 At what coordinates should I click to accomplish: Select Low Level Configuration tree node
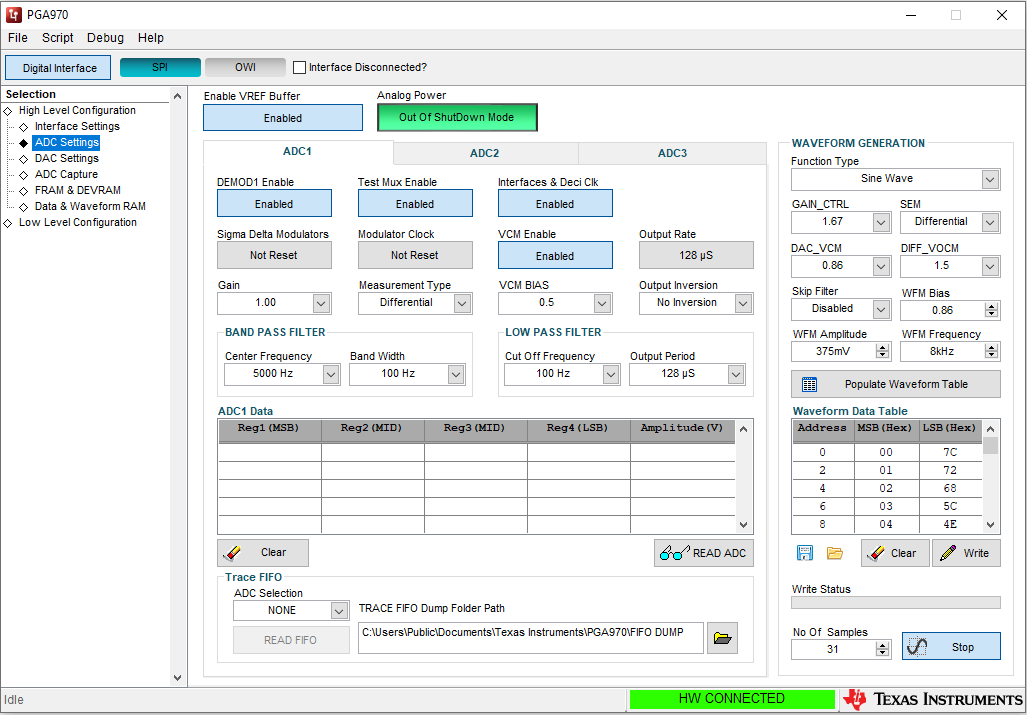tap(78, 223)
